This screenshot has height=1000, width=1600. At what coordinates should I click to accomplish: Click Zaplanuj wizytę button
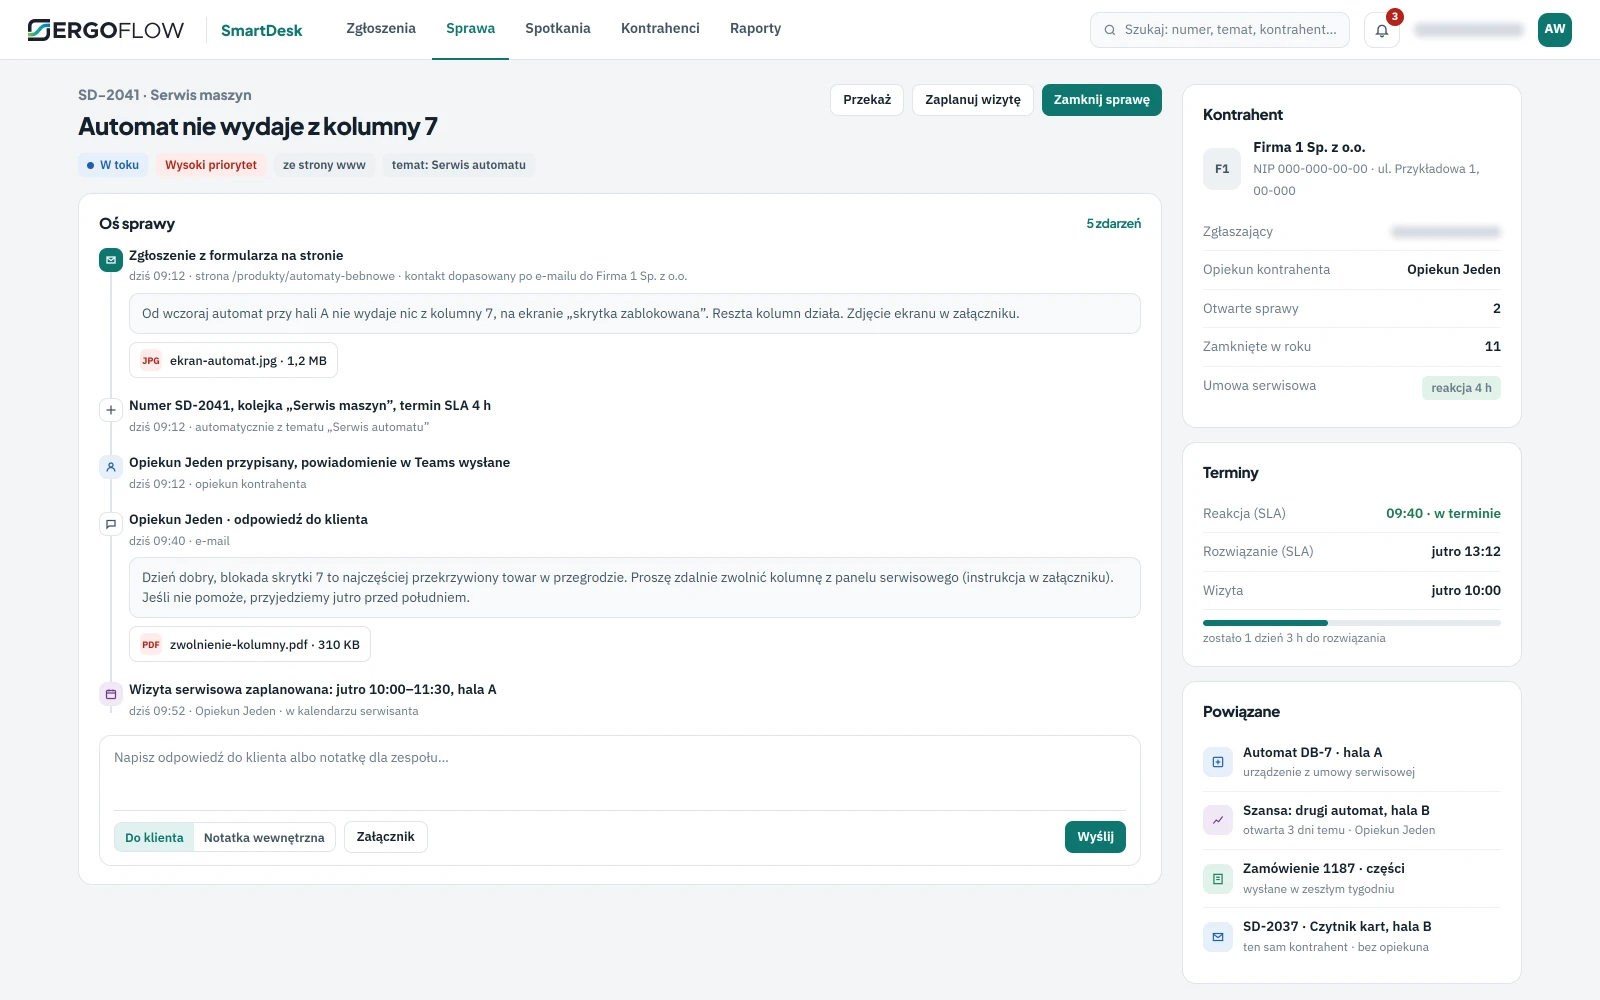point(973,100)
